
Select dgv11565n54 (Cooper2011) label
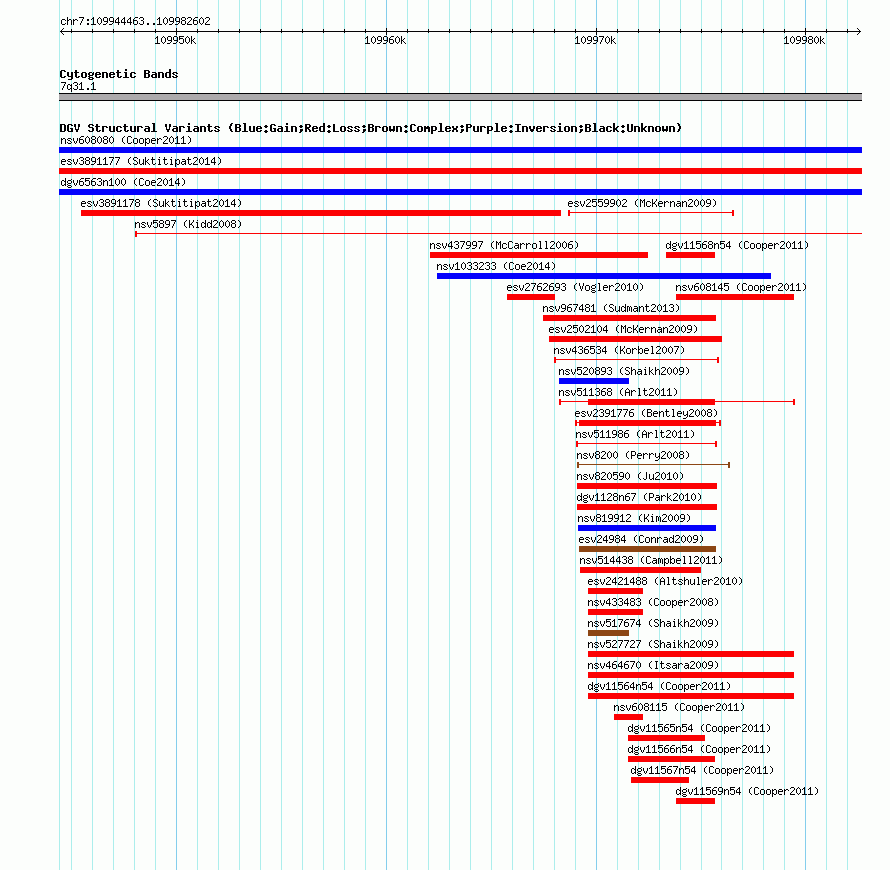click(x=699, y=728)
